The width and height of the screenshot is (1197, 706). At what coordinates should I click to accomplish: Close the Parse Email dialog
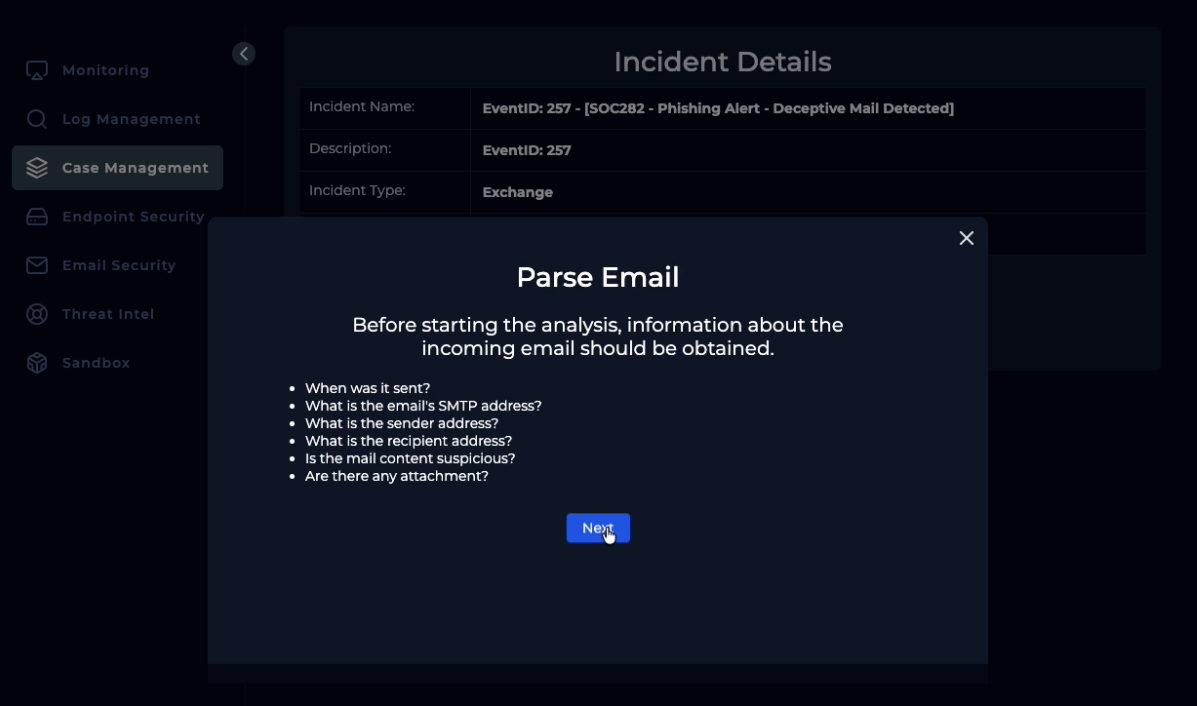pos(966,238)
